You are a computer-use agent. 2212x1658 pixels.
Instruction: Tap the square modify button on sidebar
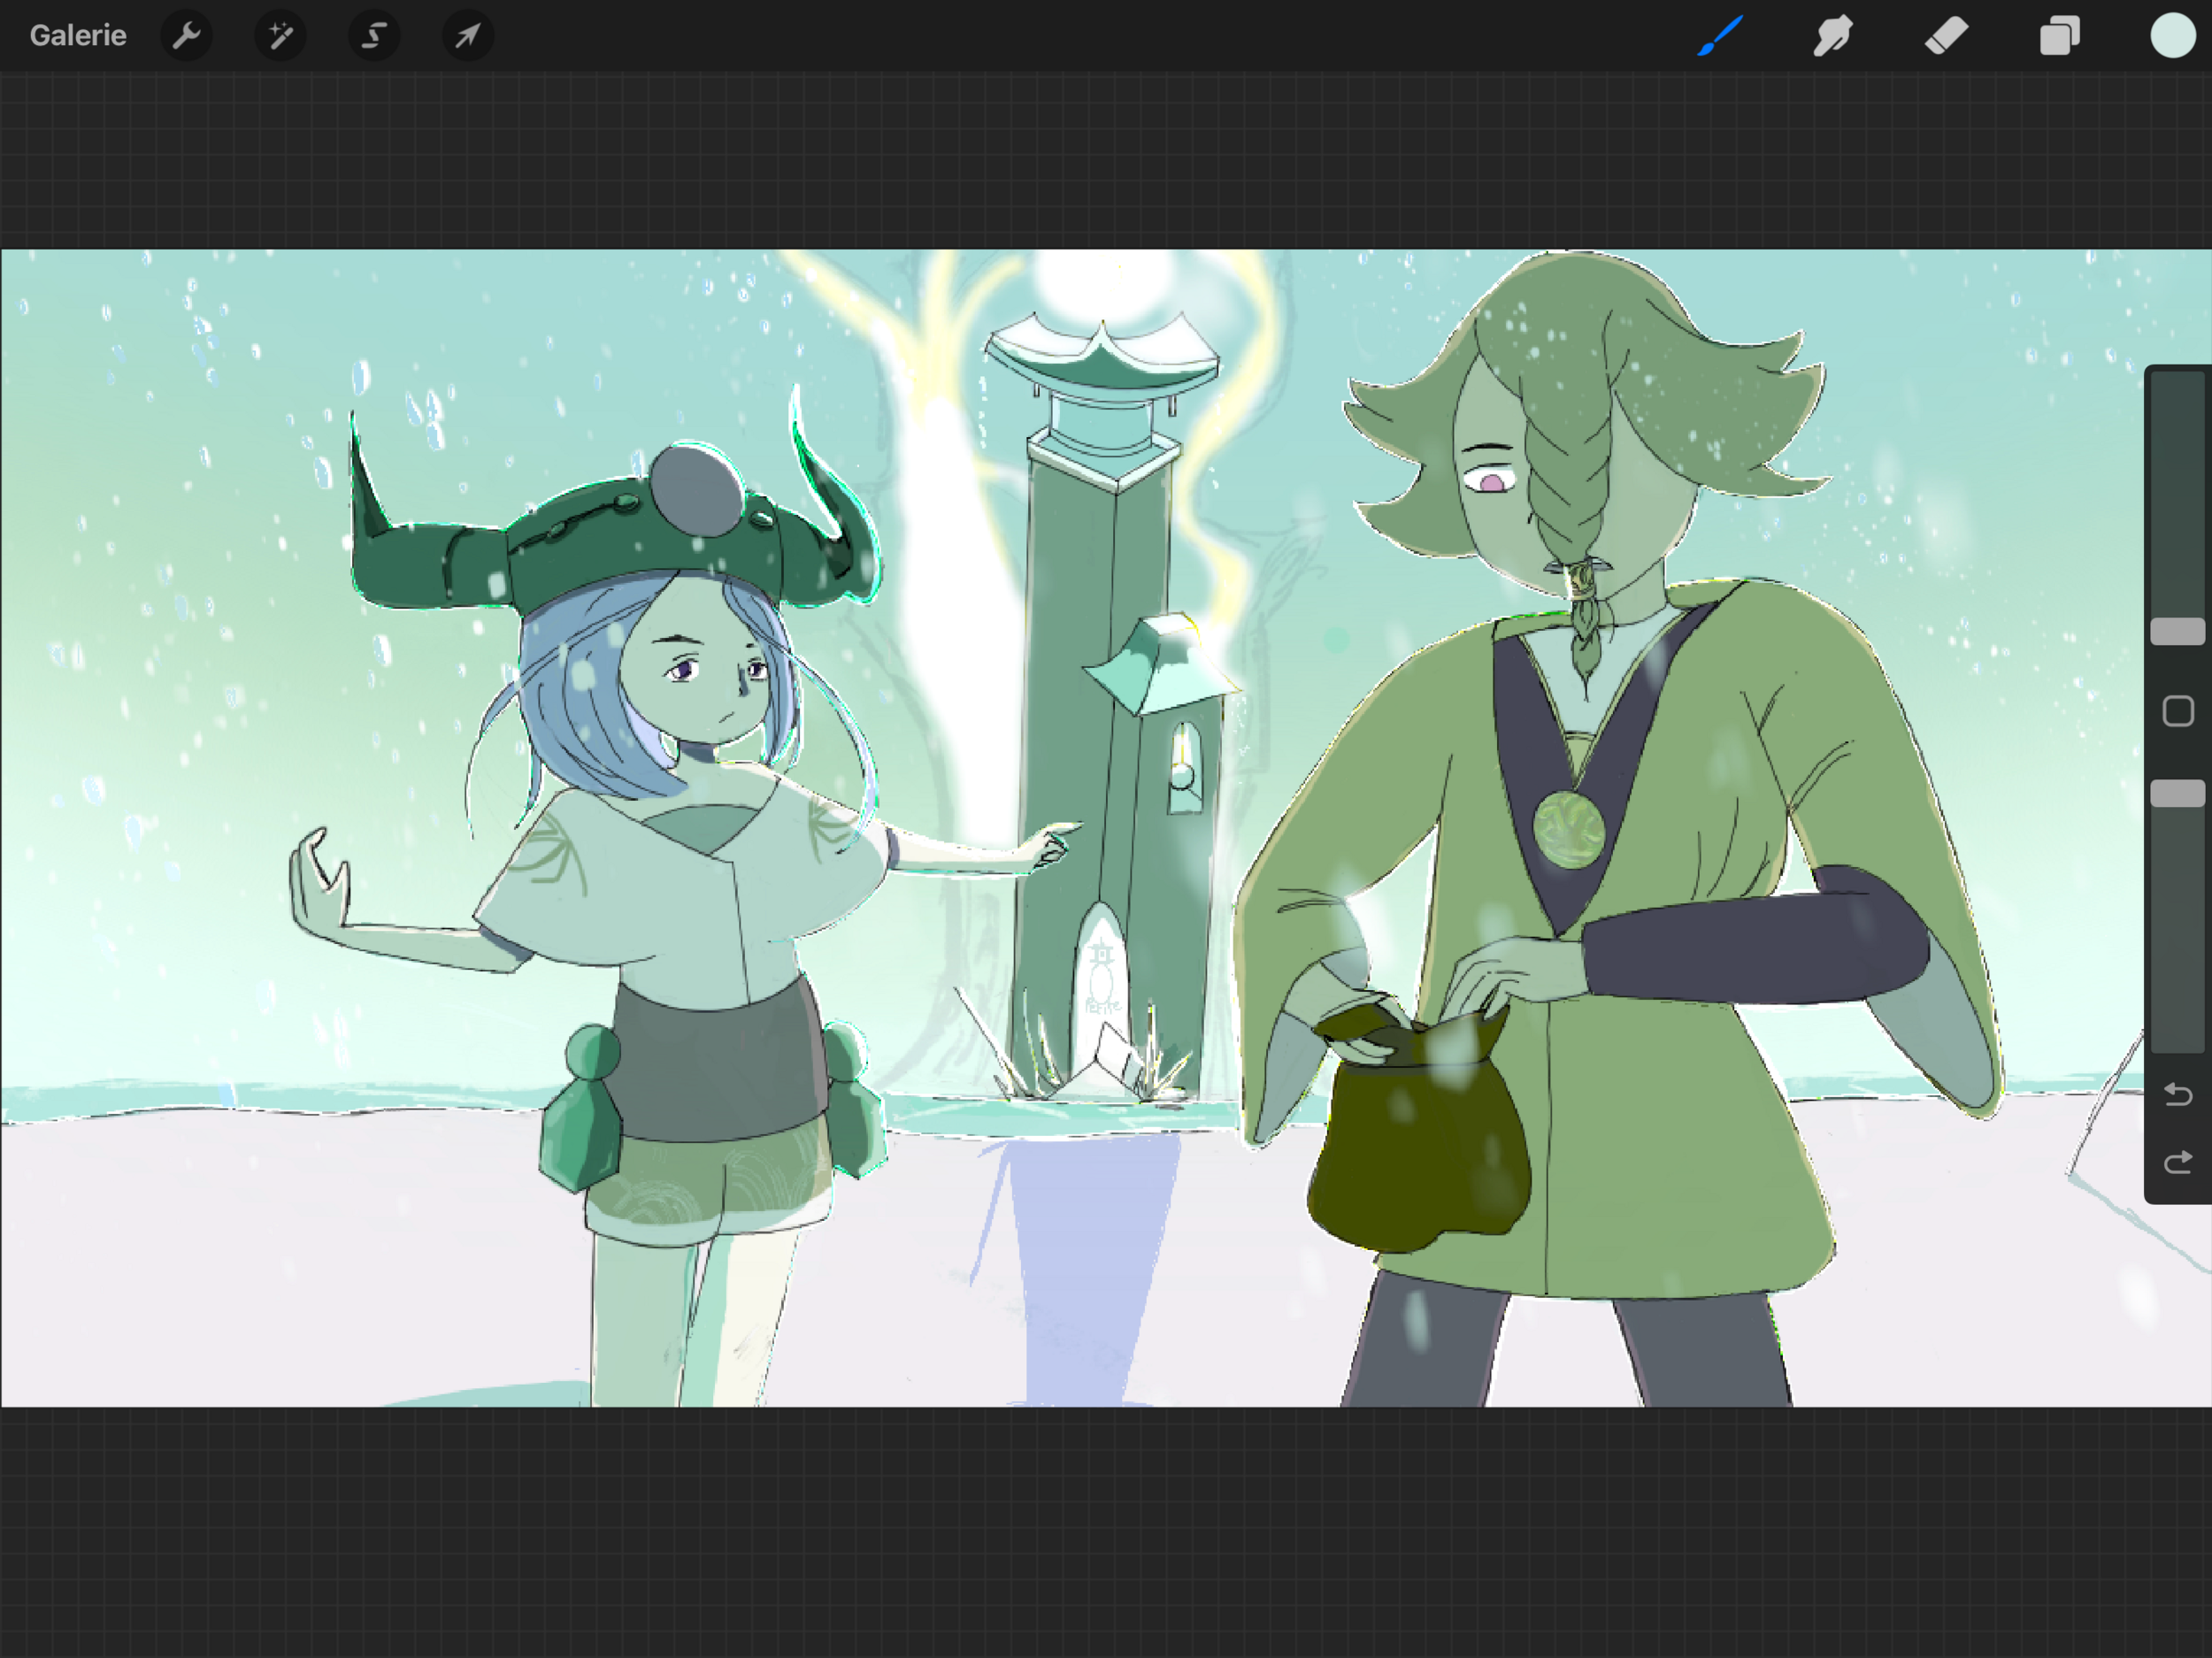[x=2177, y=711]
